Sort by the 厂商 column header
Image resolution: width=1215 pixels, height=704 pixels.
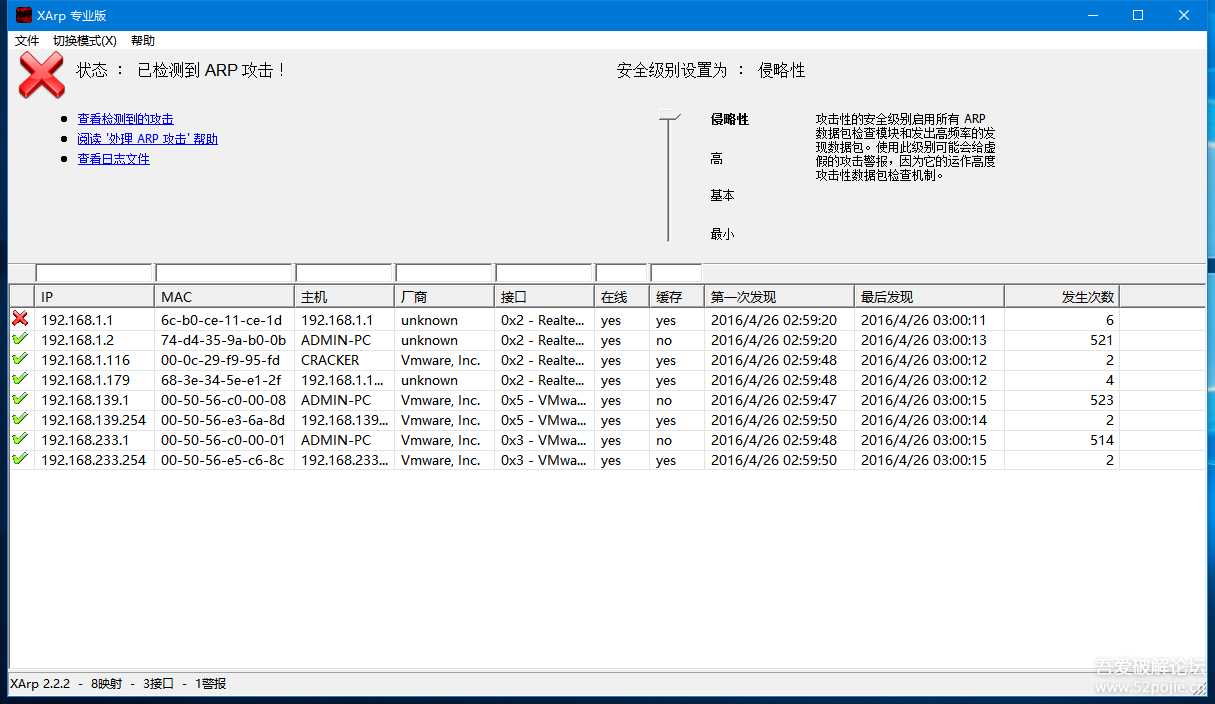tap(444, 297)
